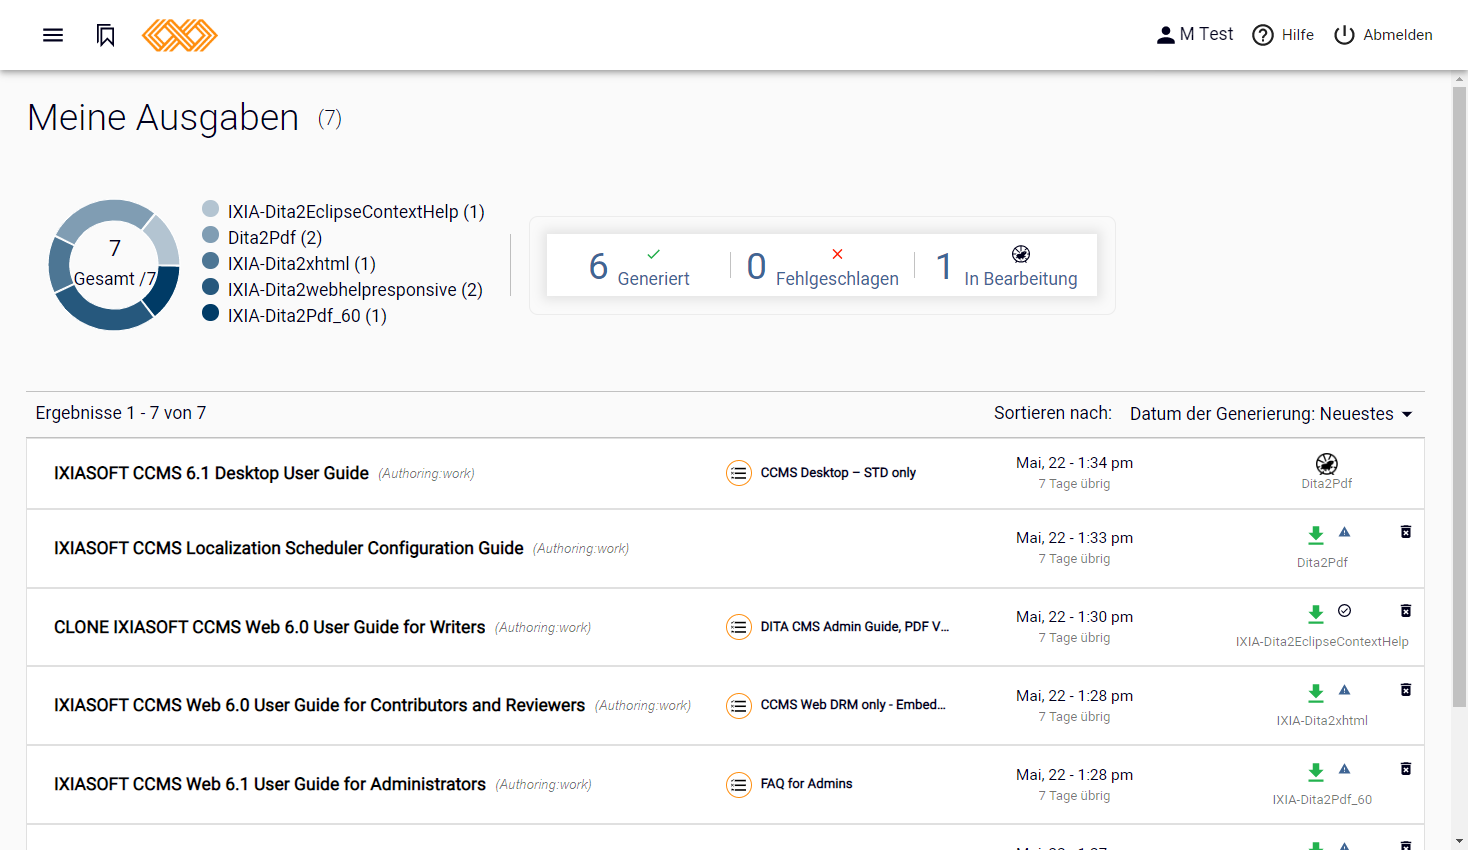Screen dimensions: 1468x850
Task: Filter by Generiert status count
Action: click(639, 266)
